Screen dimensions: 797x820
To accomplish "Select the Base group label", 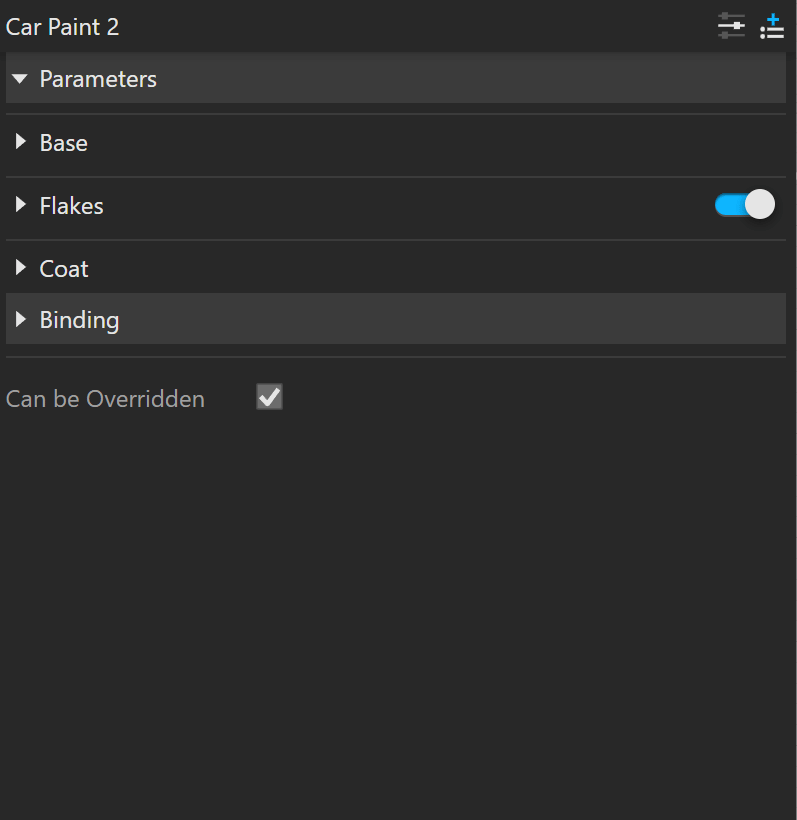I will tap(64, 143).
